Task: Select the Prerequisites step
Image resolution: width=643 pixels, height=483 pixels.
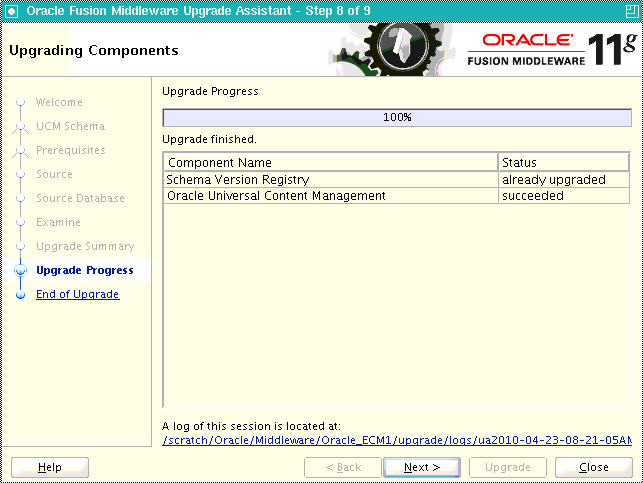Action: pyautogui.click(x=71, y=150)
